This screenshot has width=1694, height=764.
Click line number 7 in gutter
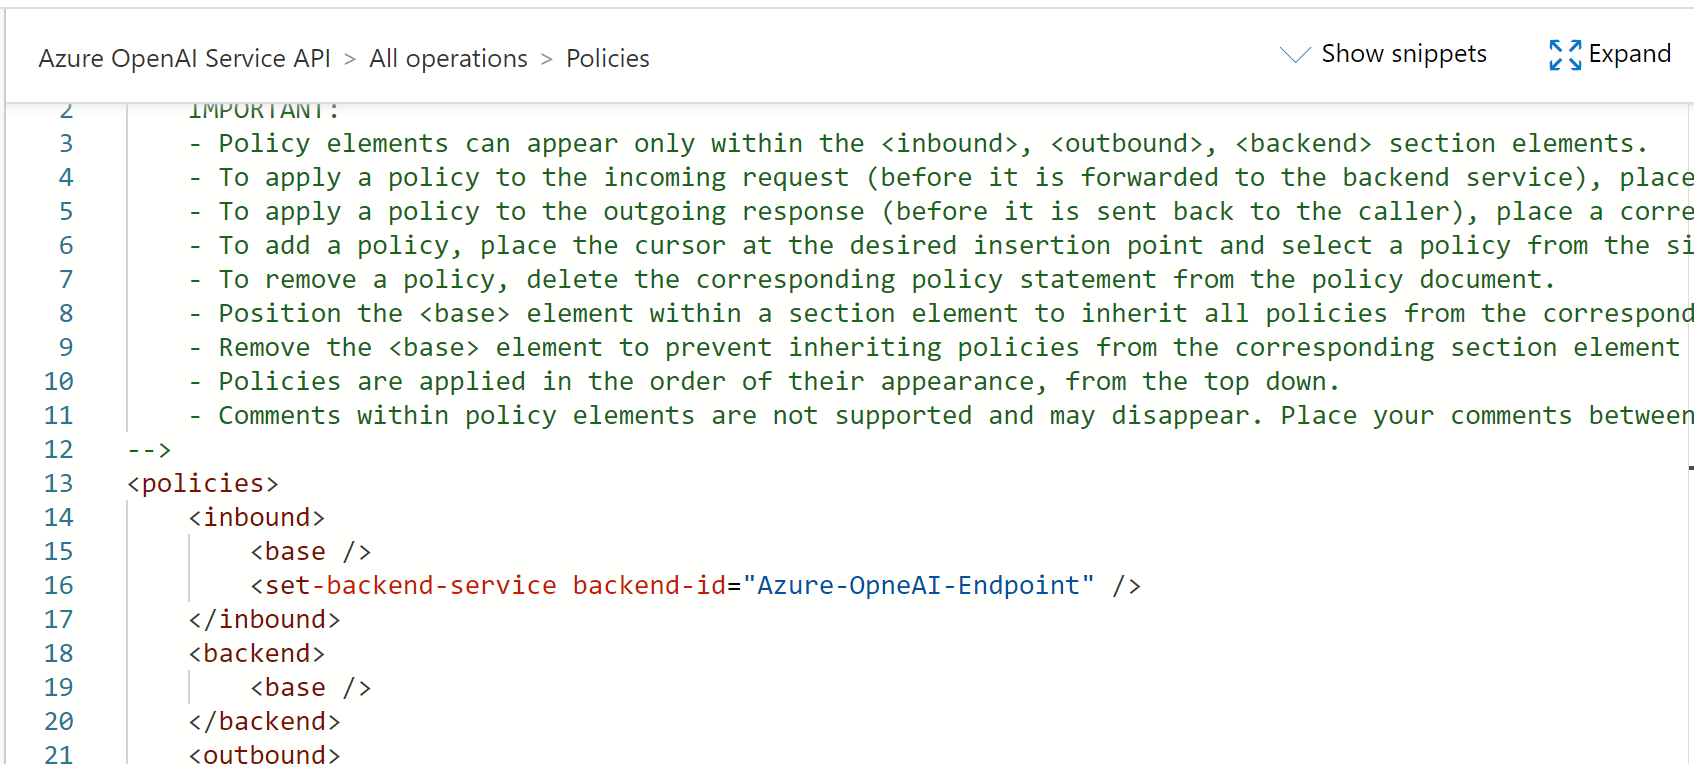(66, 280)
